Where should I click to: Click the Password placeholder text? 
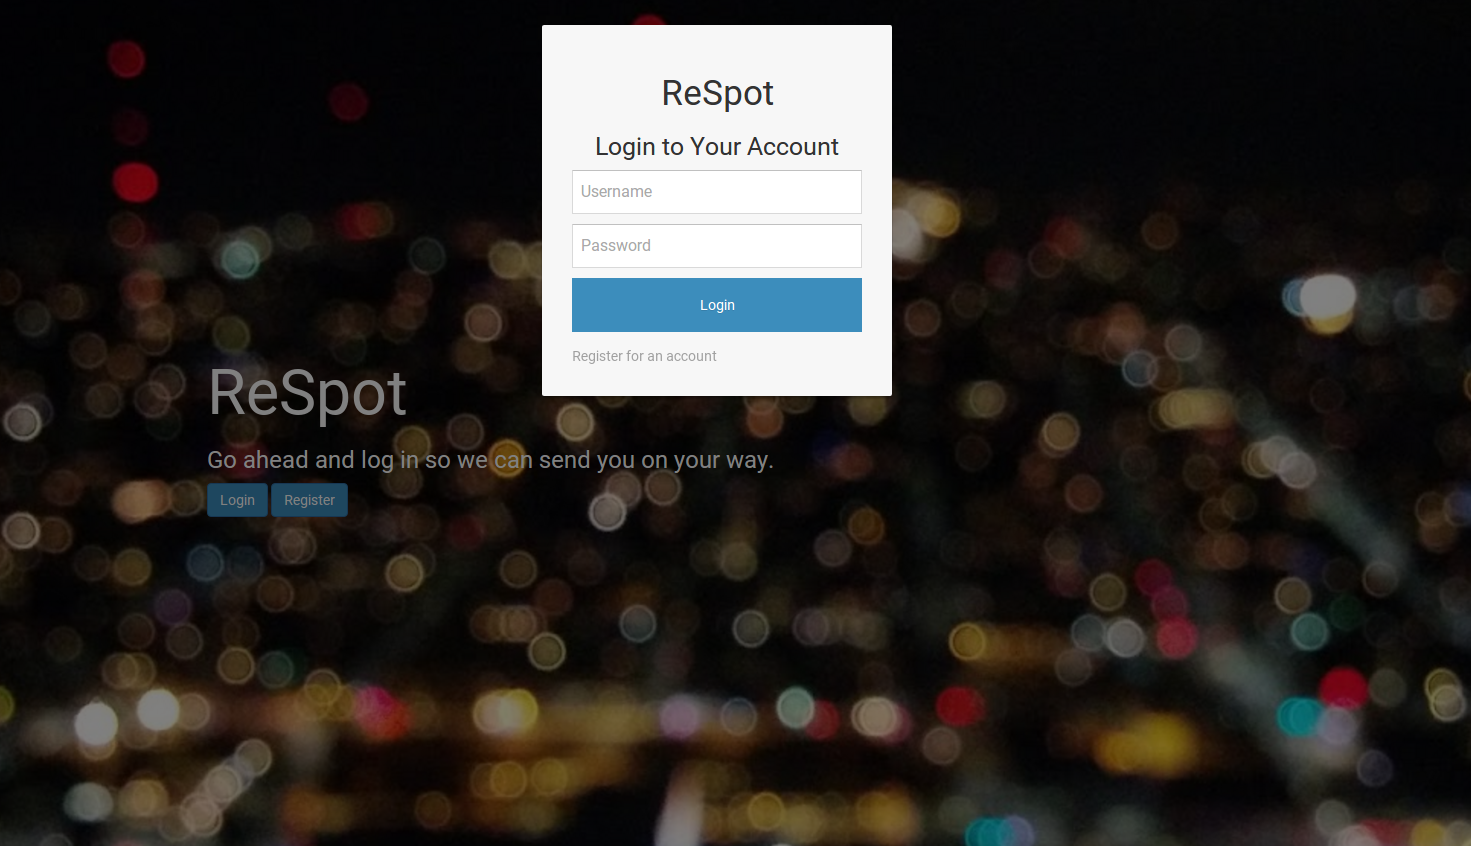click(x=615, y=246)
